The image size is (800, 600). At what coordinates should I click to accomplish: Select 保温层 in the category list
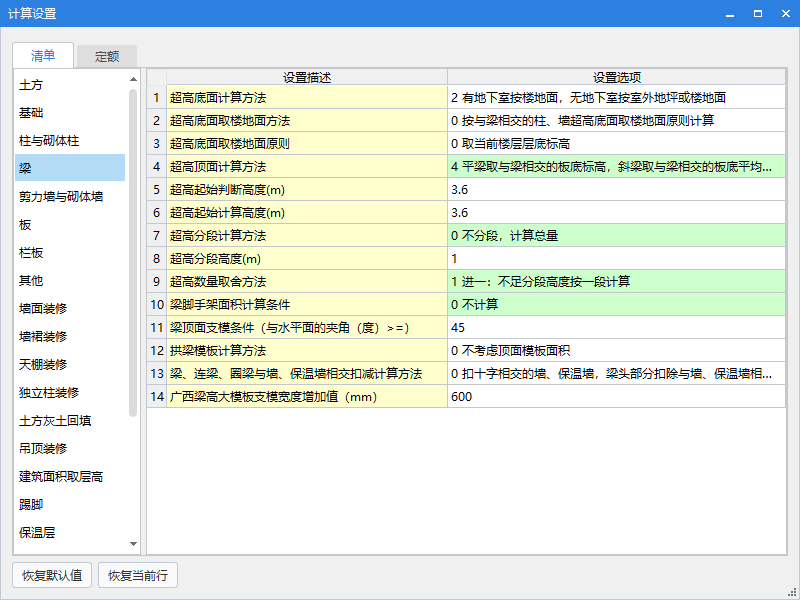click(x=70, y=533)
